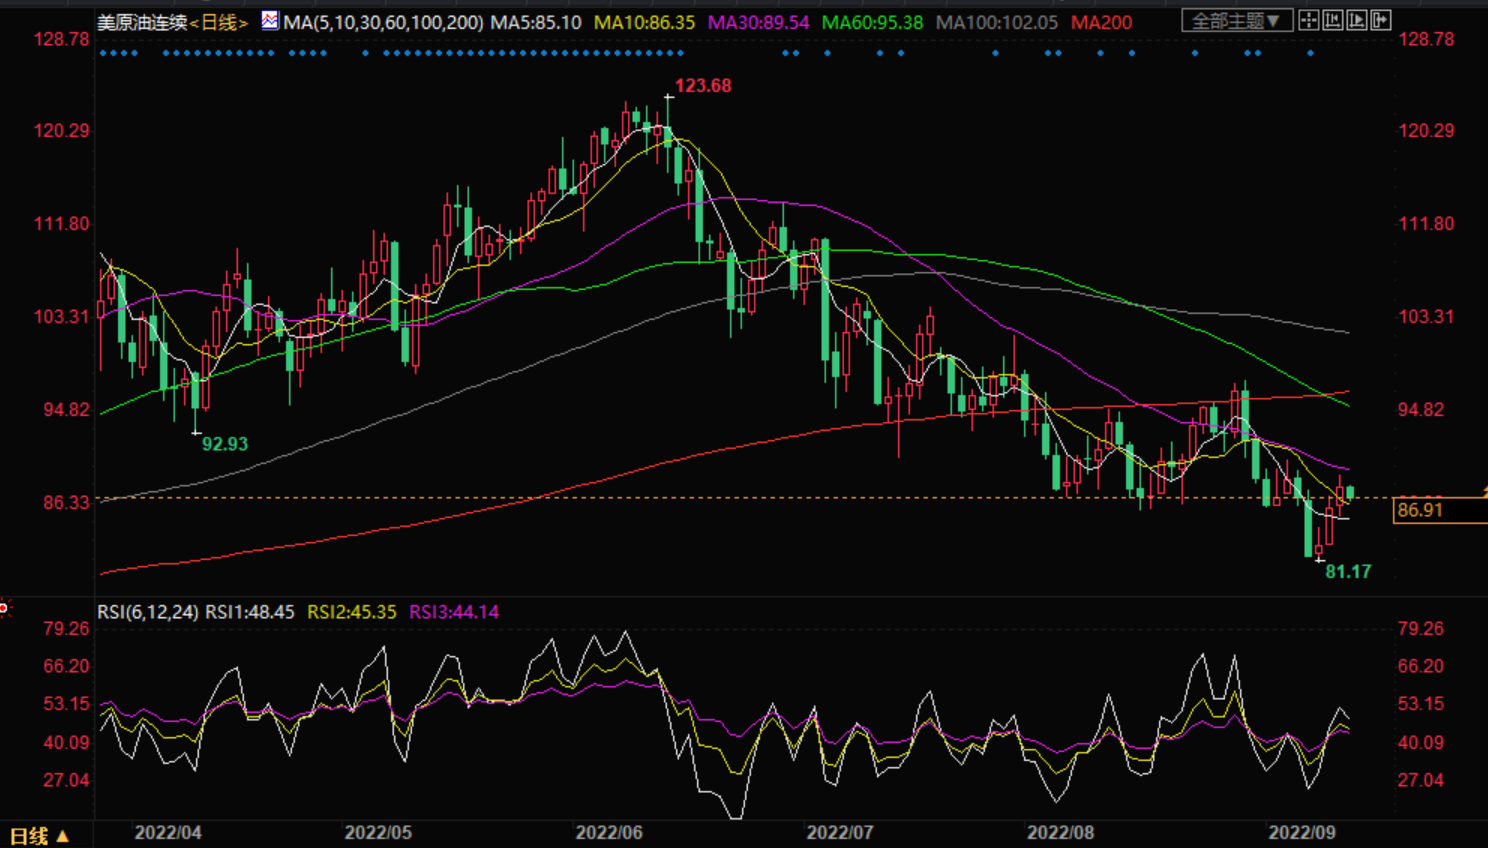1488x848 pixels.
Task: Click the scroll-right panel icon at the toolbar's end
Action: click(x=1380, y=20)
